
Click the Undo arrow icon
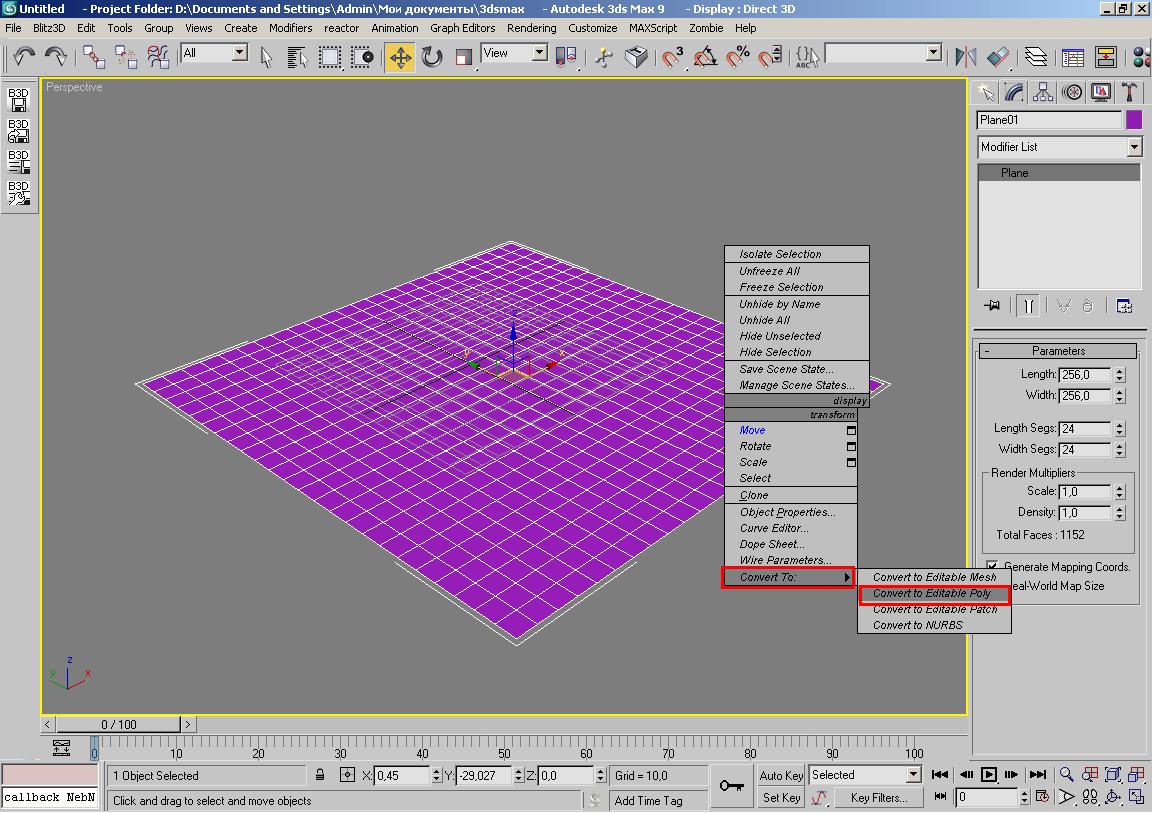click(24, 57)
